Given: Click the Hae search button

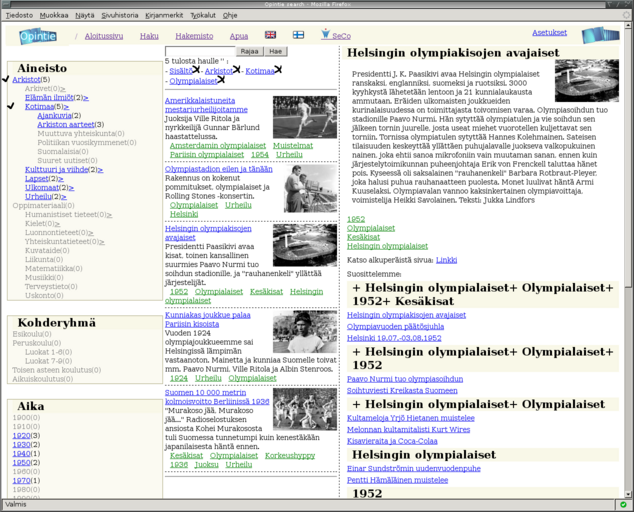Looking at the screenshot, I should (x=275, y=51).
